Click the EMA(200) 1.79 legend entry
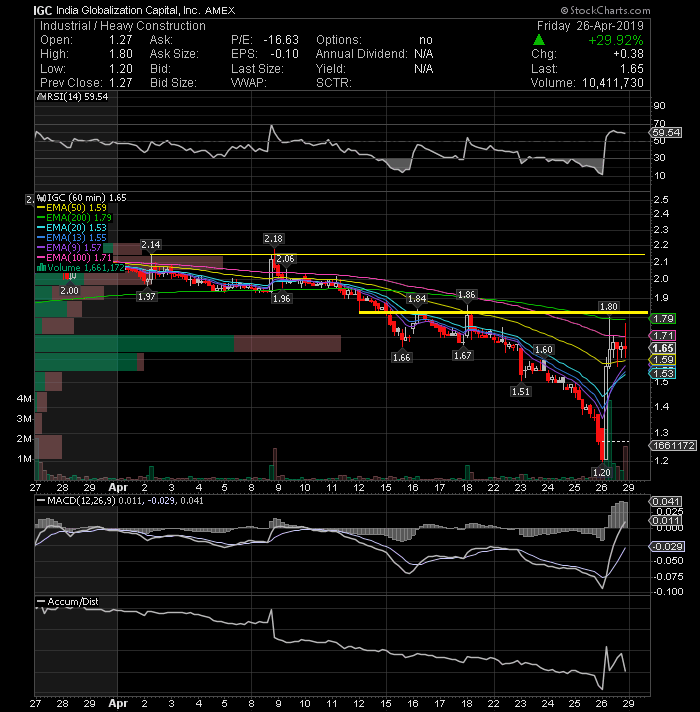The height and width of the screenshot is (712, 700). click(x=75, y=218)
